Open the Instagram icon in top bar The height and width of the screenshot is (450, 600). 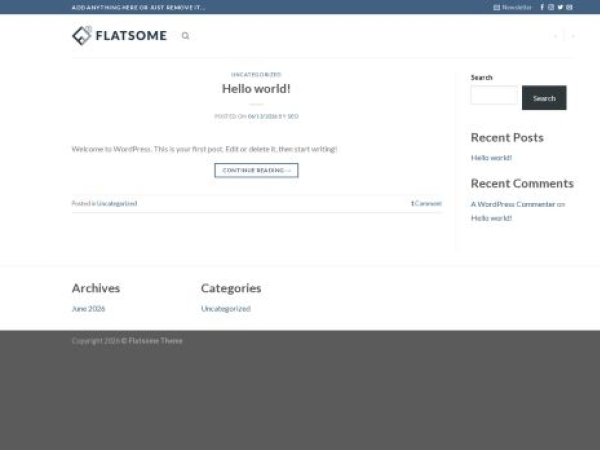[551, 7]
